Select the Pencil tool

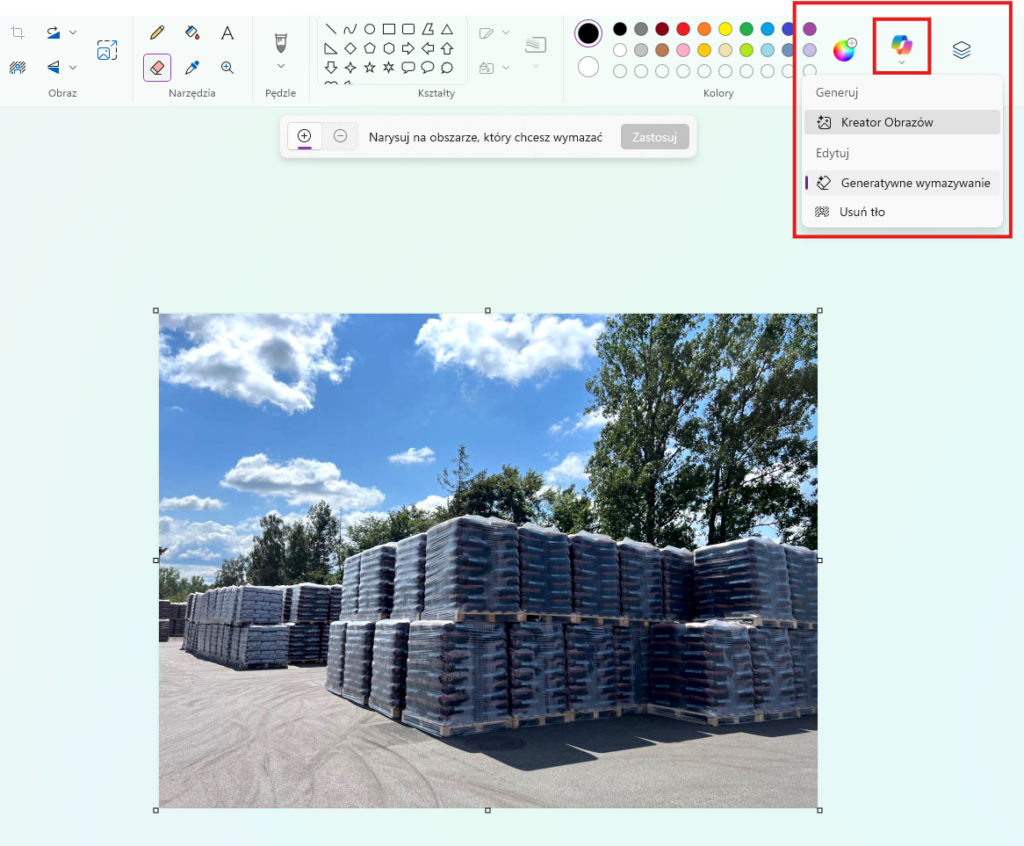(157, 32)
